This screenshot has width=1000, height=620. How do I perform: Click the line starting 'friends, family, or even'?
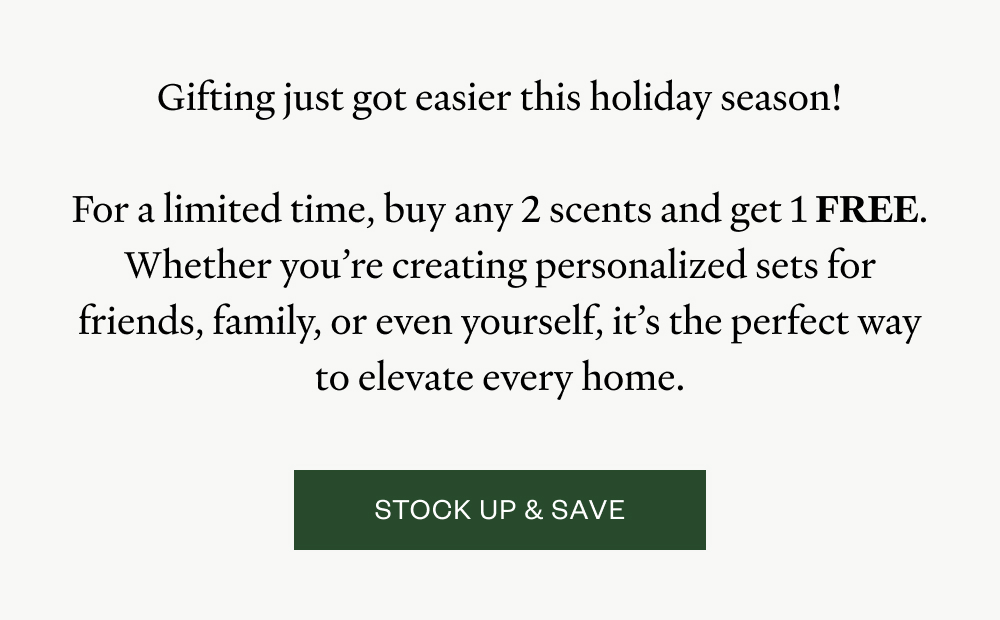(499, 323)
